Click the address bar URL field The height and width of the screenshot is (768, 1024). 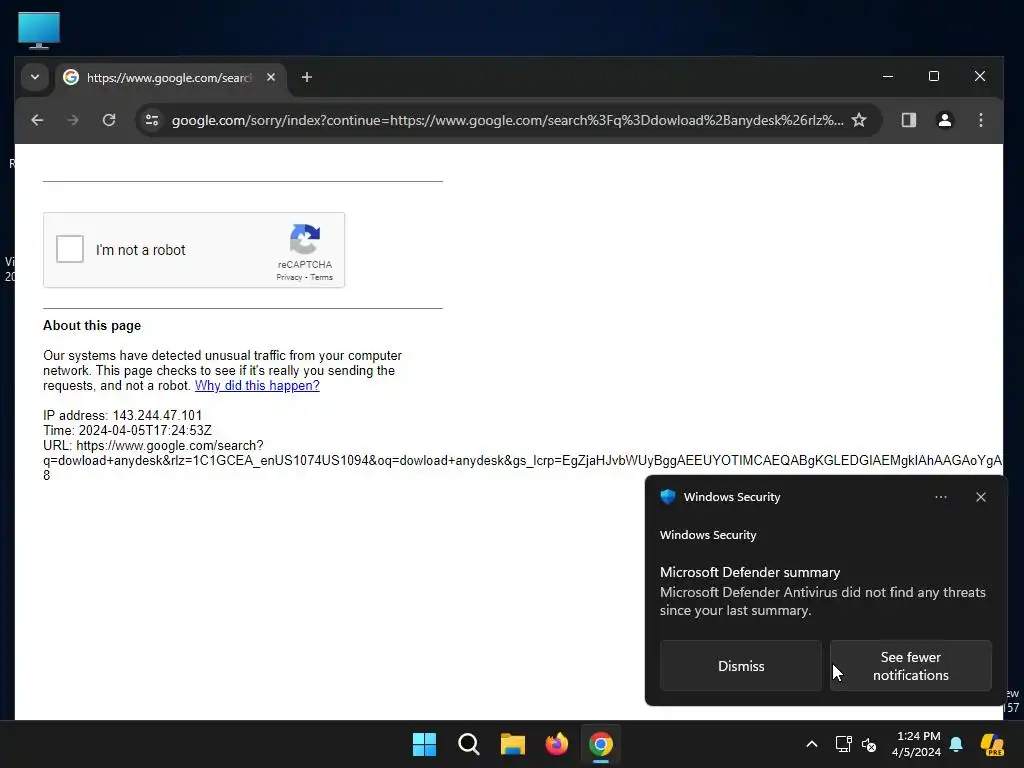pyautogui.click(x=507, y=120)
